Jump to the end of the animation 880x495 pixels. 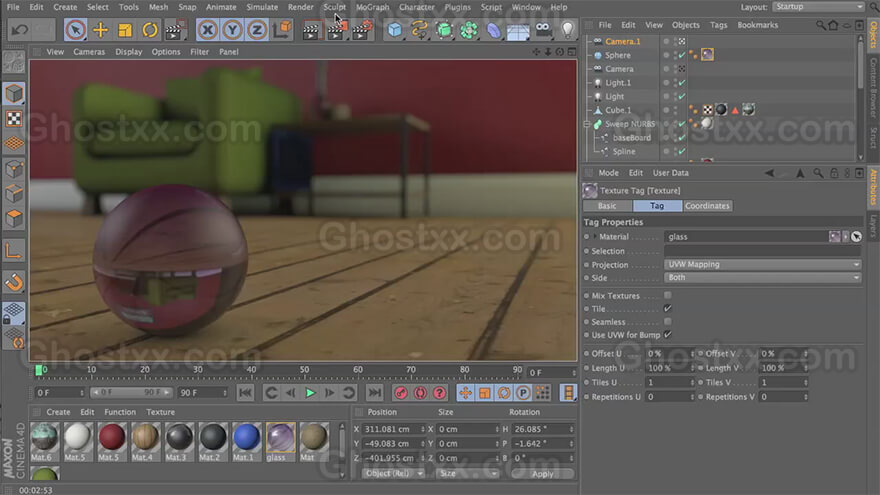(374, 393)
